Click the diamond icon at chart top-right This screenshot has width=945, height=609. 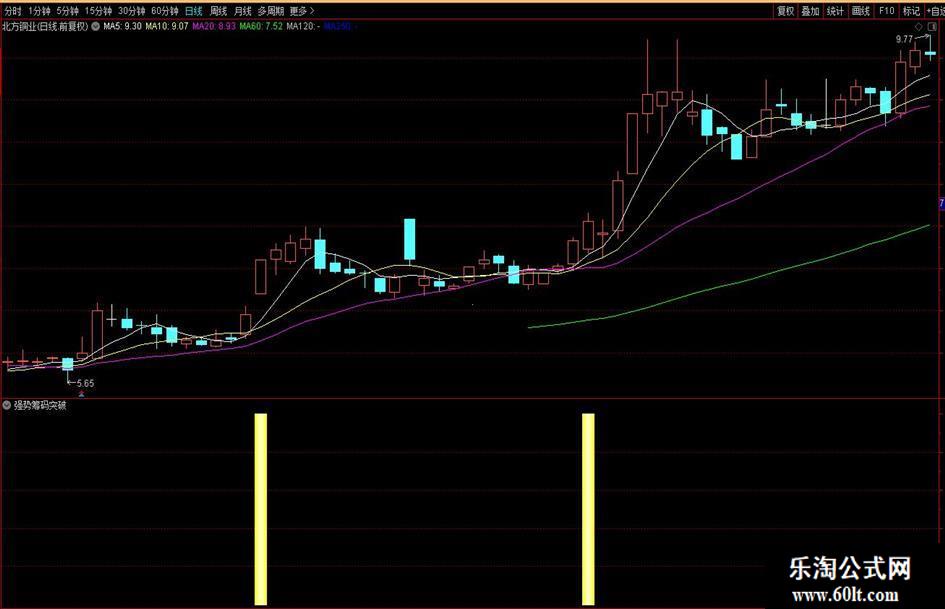pyautogui.click(x=918, y=27)
